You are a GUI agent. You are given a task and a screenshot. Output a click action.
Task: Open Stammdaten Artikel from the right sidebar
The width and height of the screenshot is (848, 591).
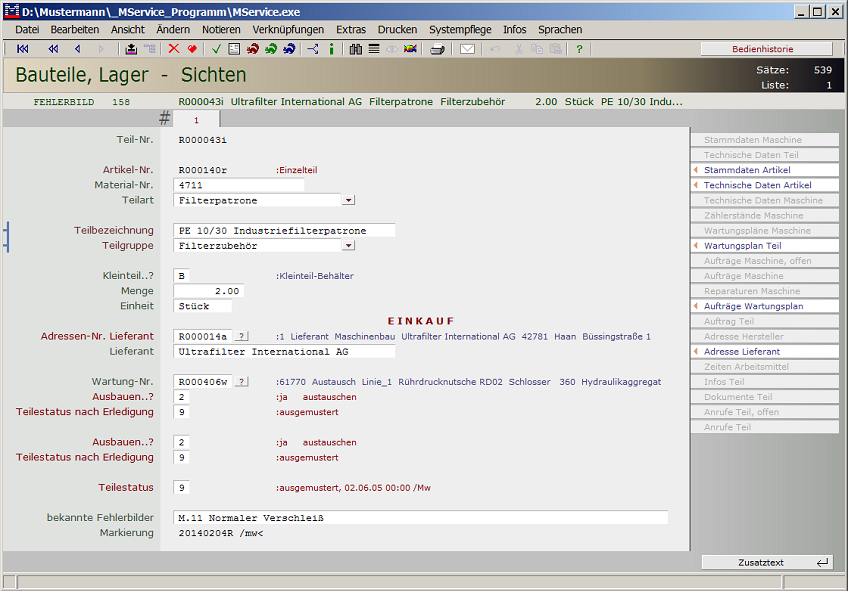[x=764, y=170]
